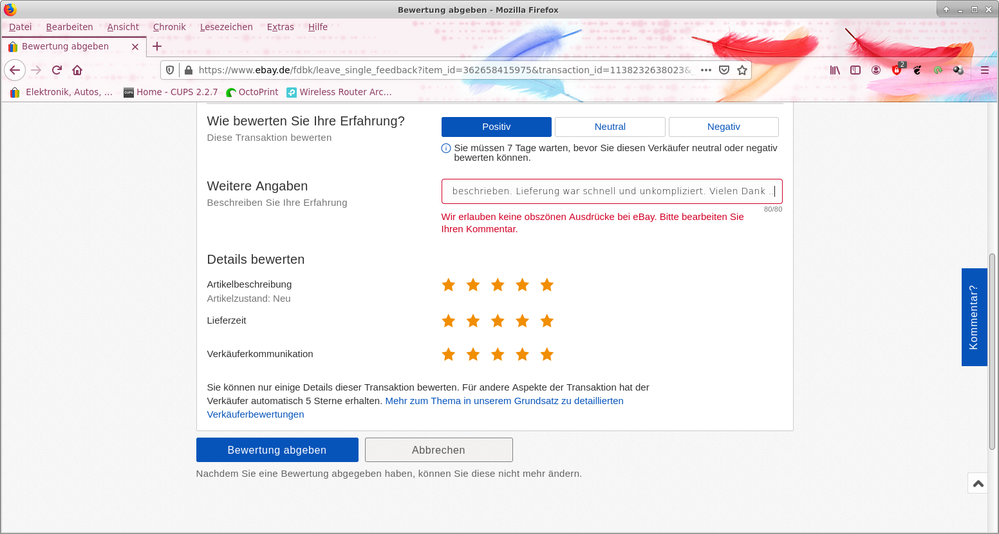Viewport: 999px width, 534px height.
Task: Select the Positiv rating option
Action: (x=496, y=127)
